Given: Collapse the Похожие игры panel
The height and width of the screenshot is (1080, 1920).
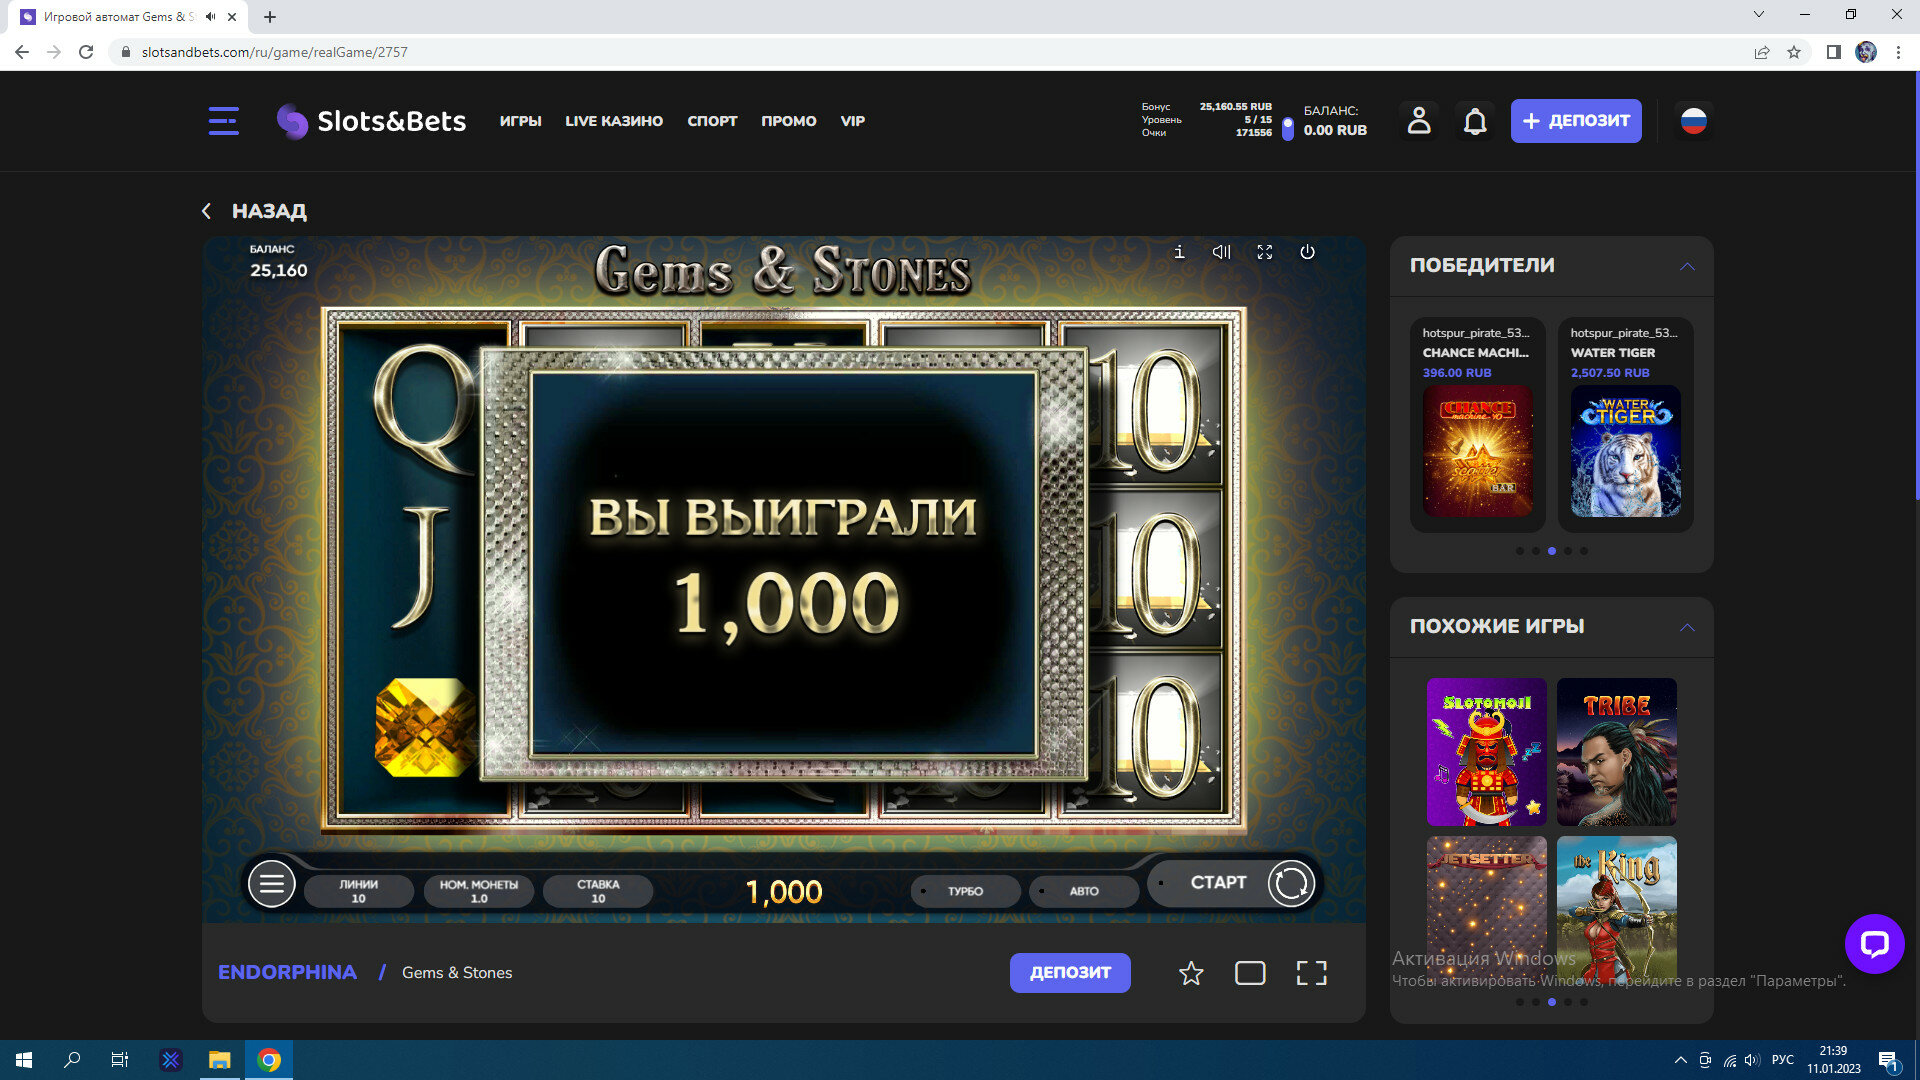Looking at the screenshot, I should point(1687,627).
